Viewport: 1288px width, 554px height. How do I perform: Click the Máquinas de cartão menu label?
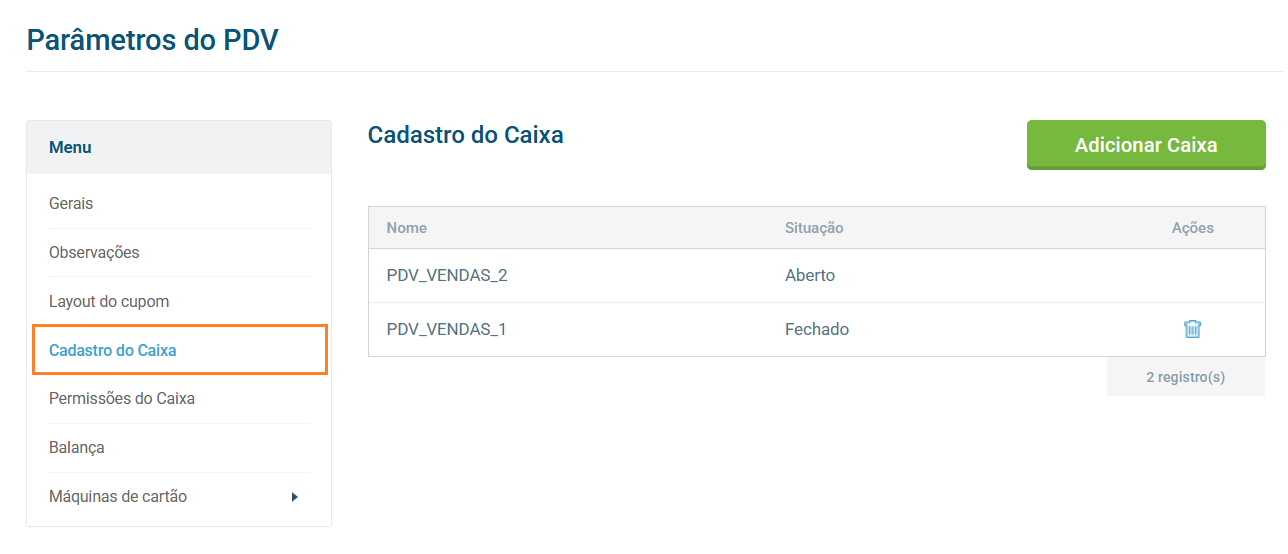click(x=118, y=496)
